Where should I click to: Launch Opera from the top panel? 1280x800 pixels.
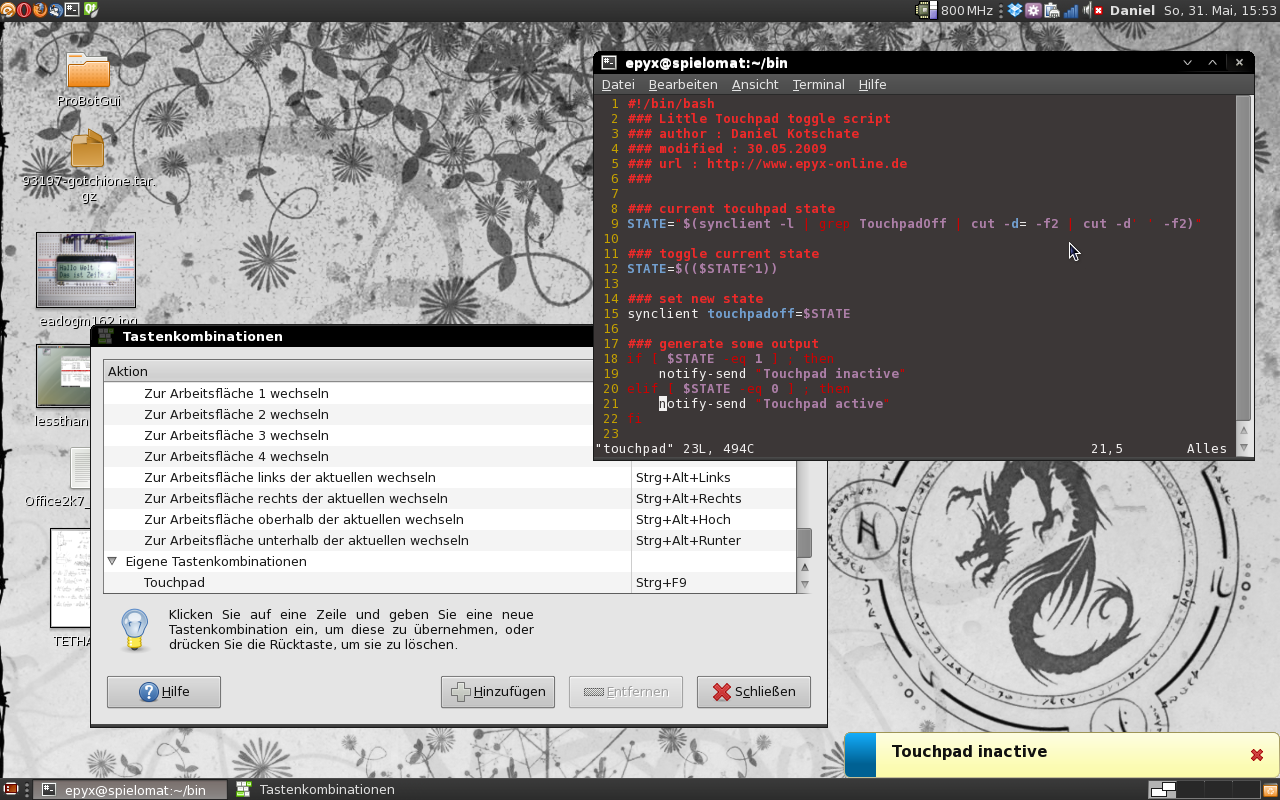click(22, 10)
